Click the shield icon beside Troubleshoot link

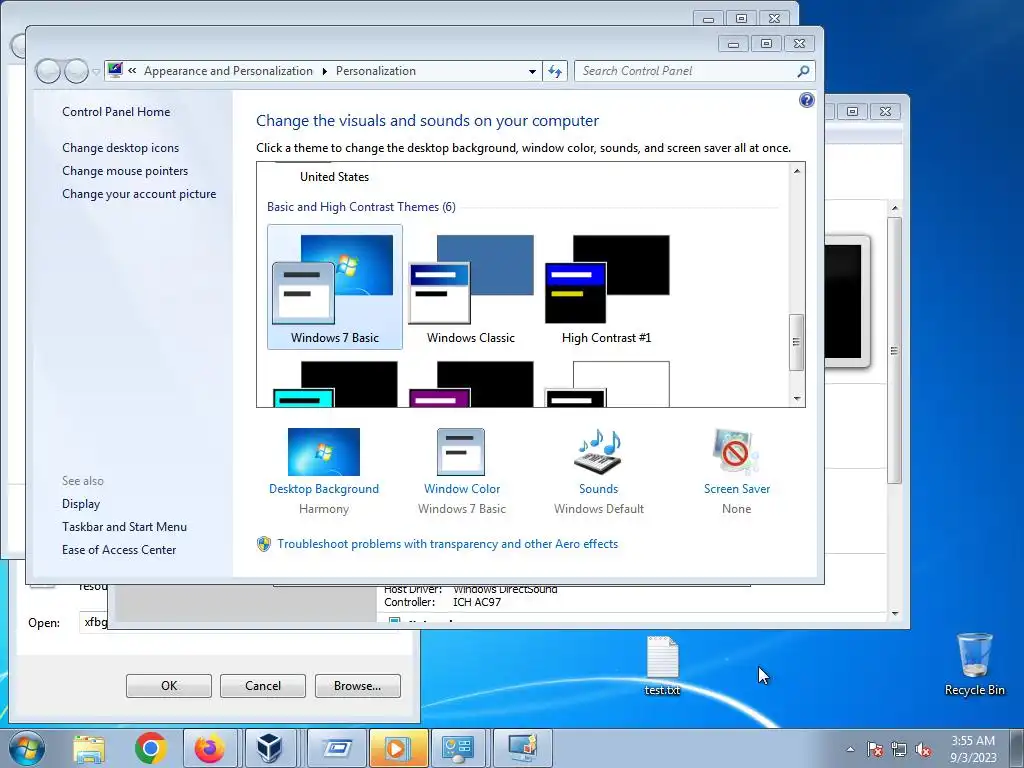point(264,544)
